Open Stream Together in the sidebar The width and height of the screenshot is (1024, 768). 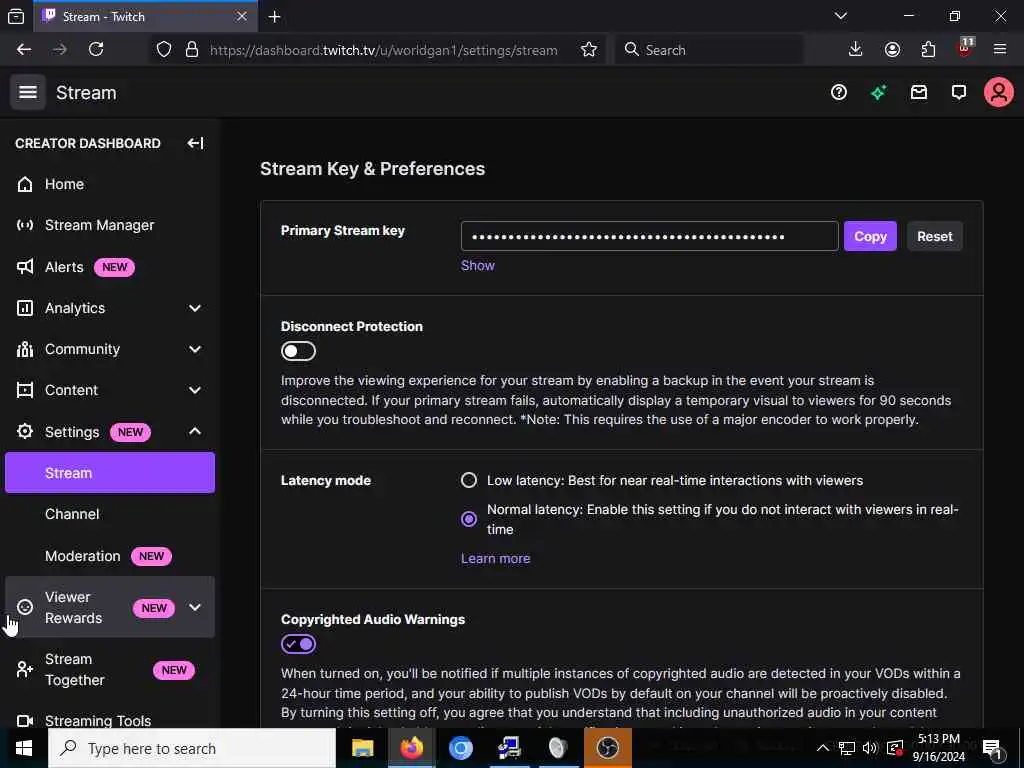tap(110, 669)
